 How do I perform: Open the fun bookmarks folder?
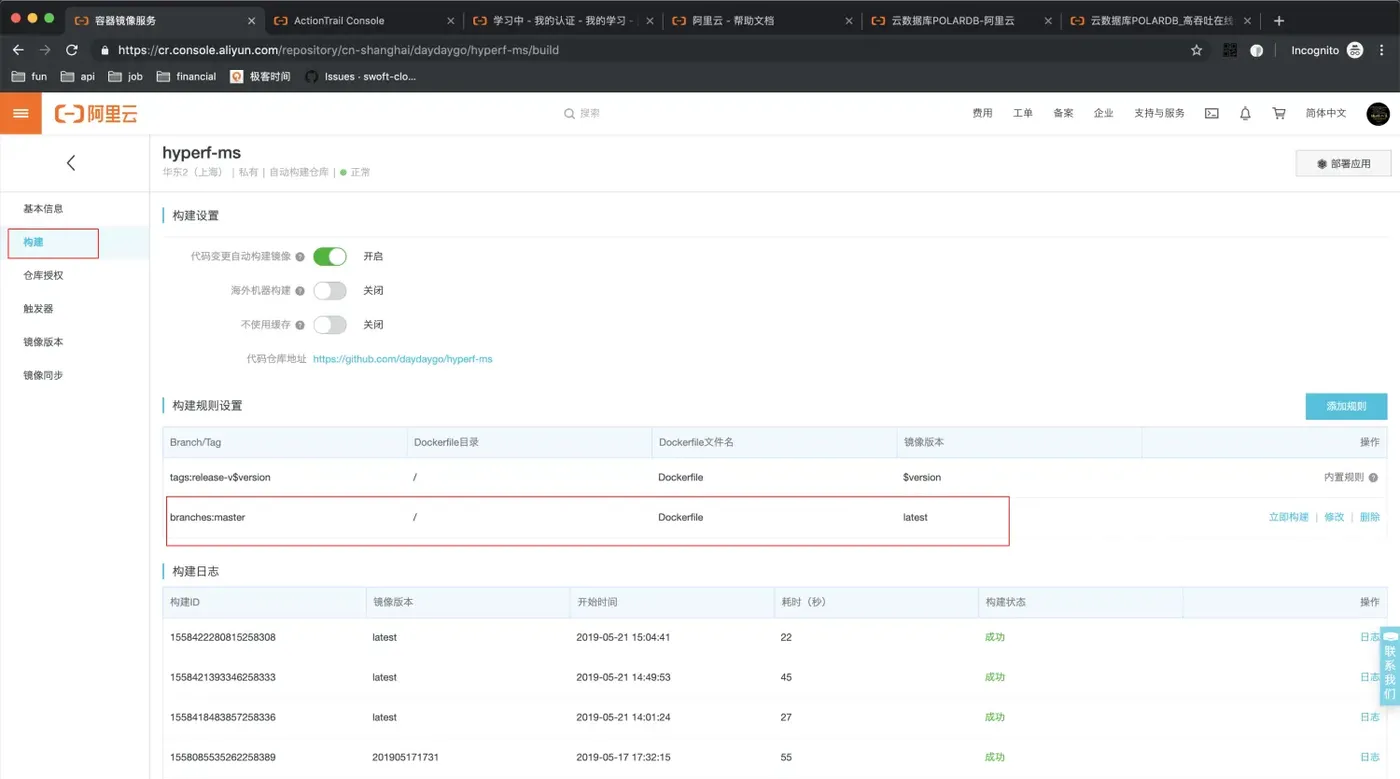29,77
